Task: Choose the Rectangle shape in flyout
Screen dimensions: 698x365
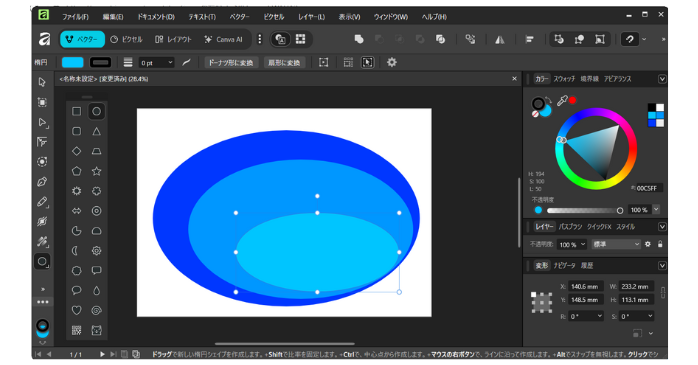Action: click(77, 111)
